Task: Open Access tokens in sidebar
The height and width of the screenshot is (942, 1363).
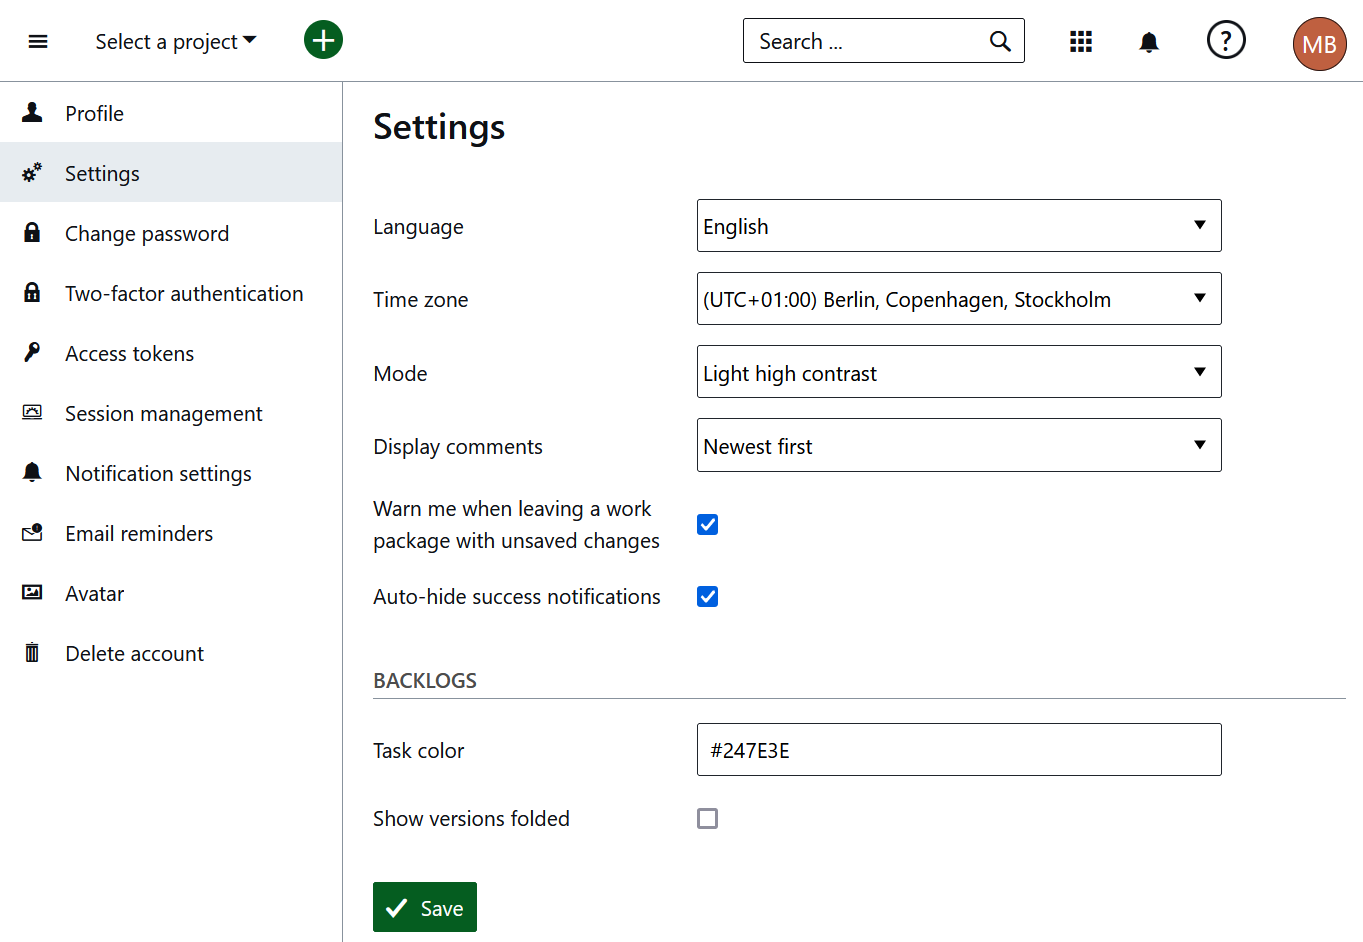Action: pos(129,354)
